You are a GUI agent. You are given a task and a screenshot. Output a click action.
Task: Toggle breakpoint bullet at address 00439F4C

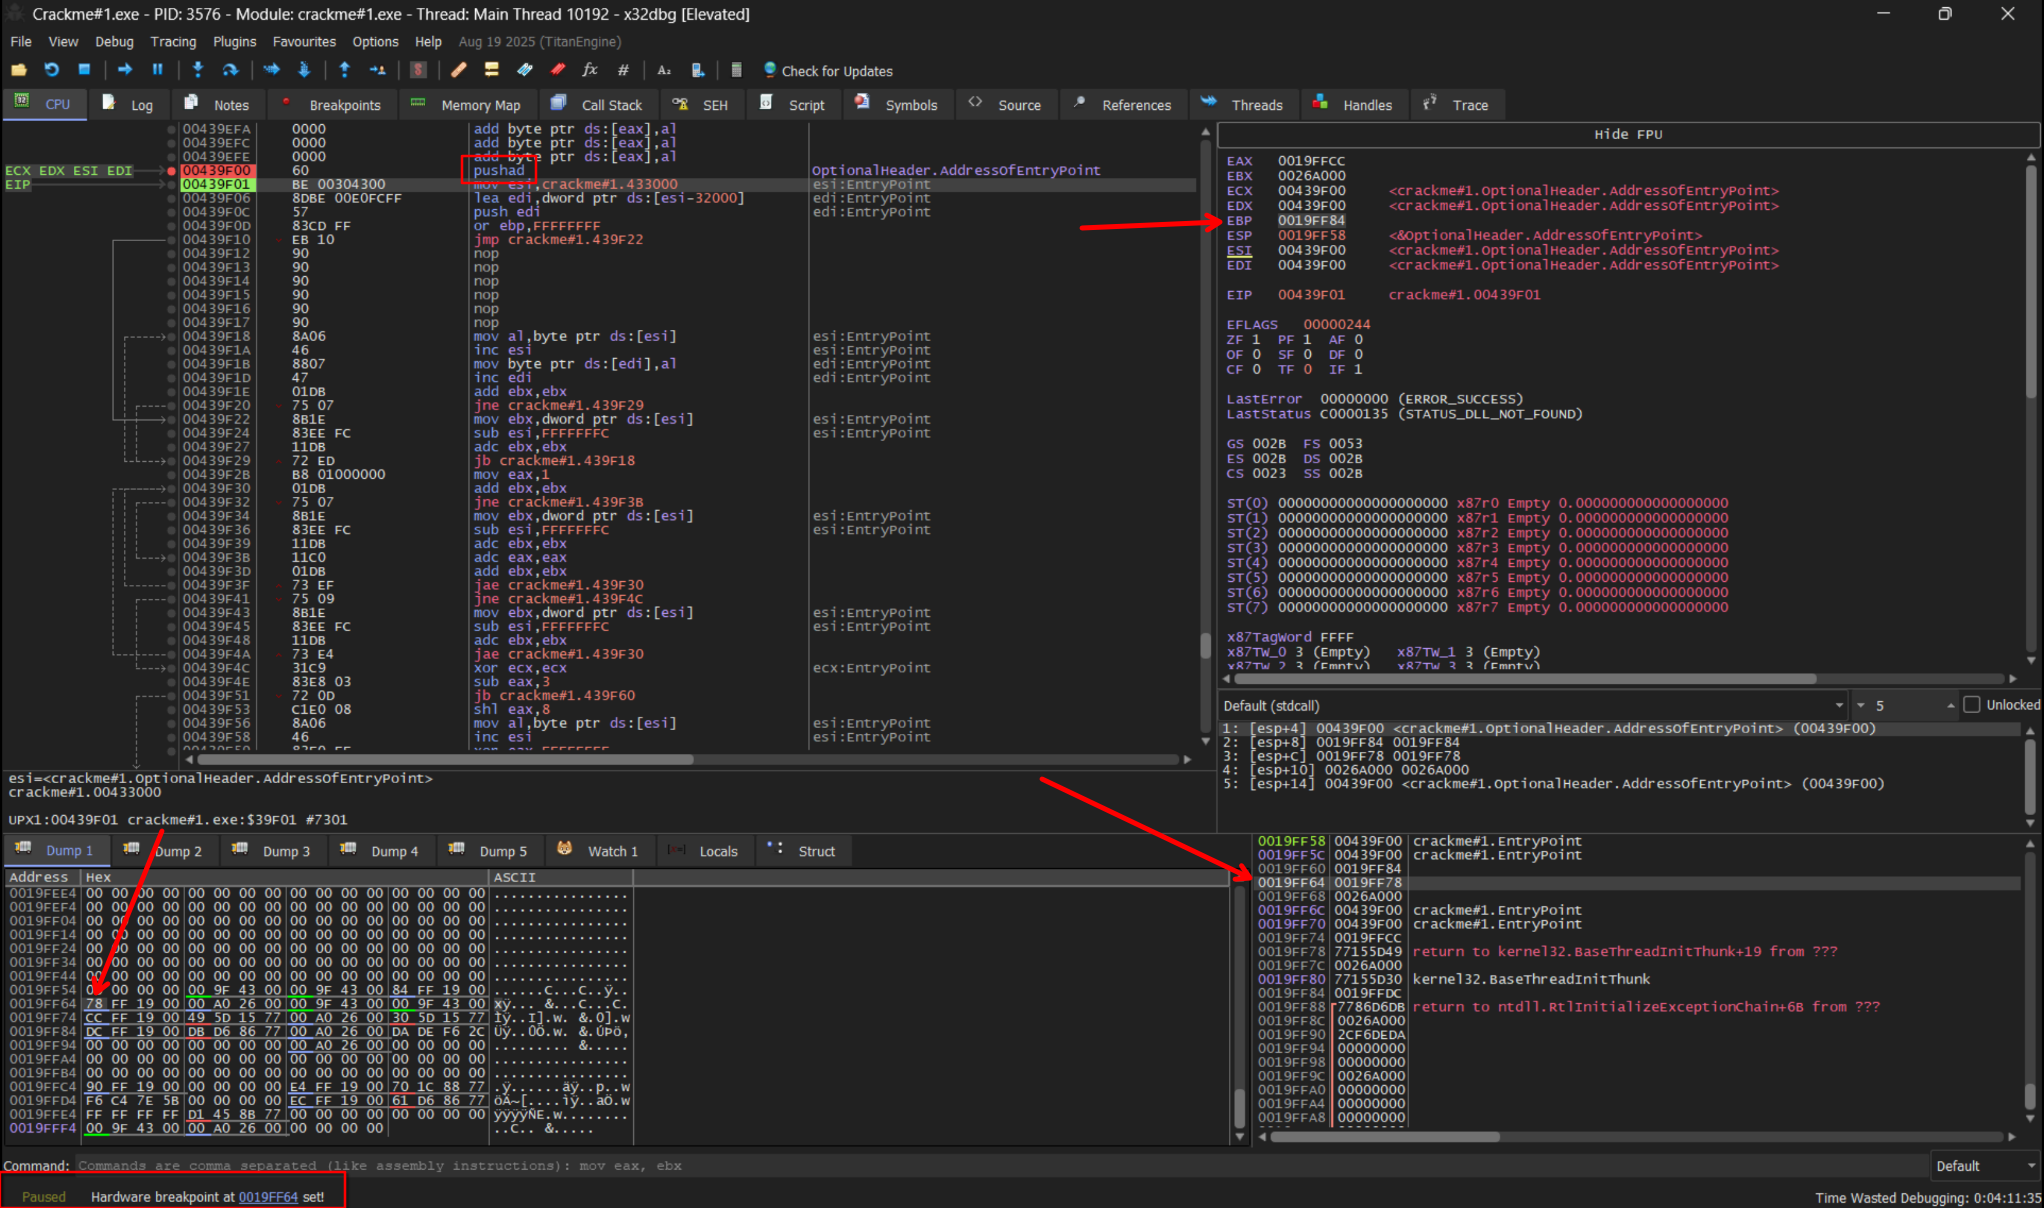[172, 668]
